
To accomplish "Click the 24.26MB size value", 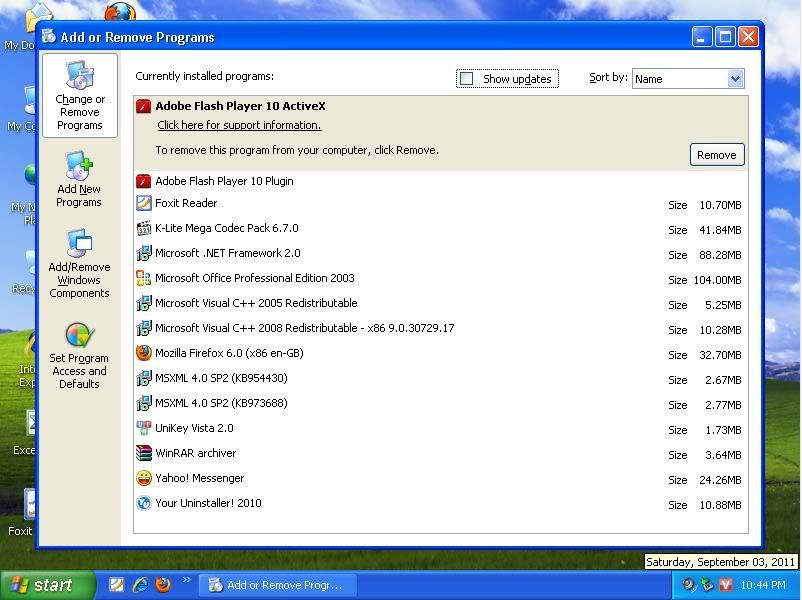I will tap(720, 480).
